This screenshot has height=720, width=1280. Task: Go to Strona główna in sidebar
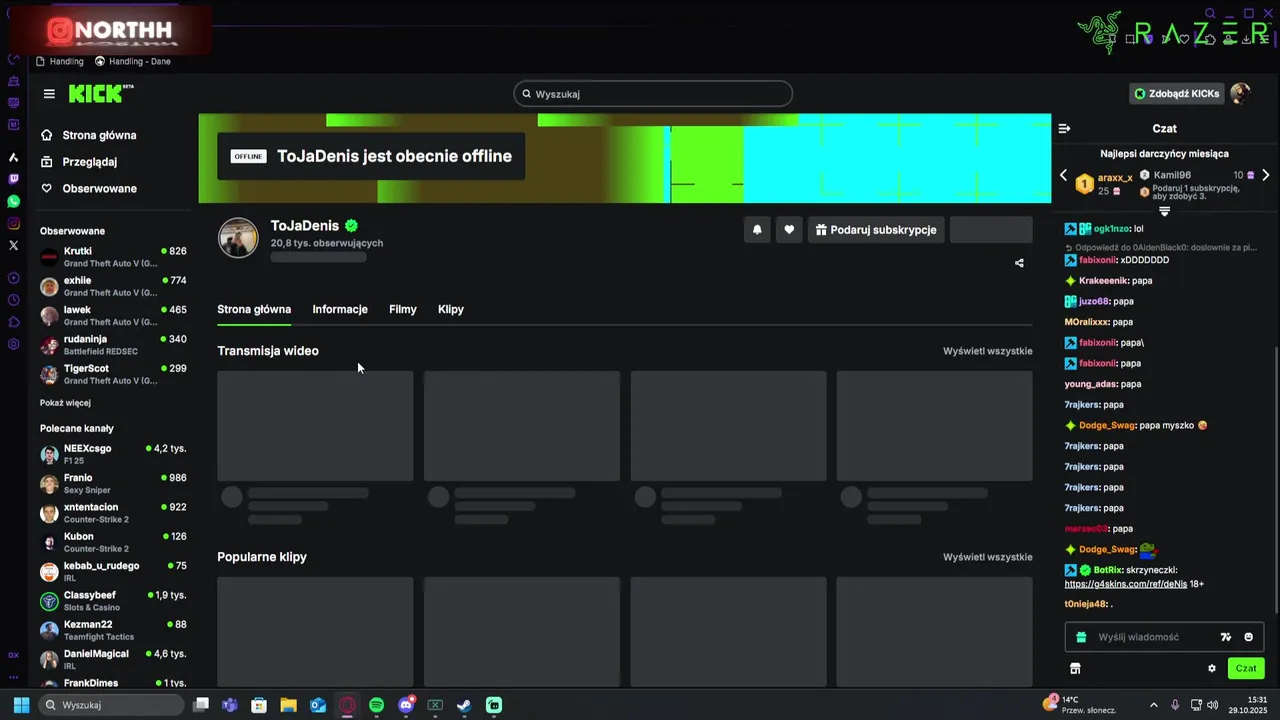click(x=89, y=135)
